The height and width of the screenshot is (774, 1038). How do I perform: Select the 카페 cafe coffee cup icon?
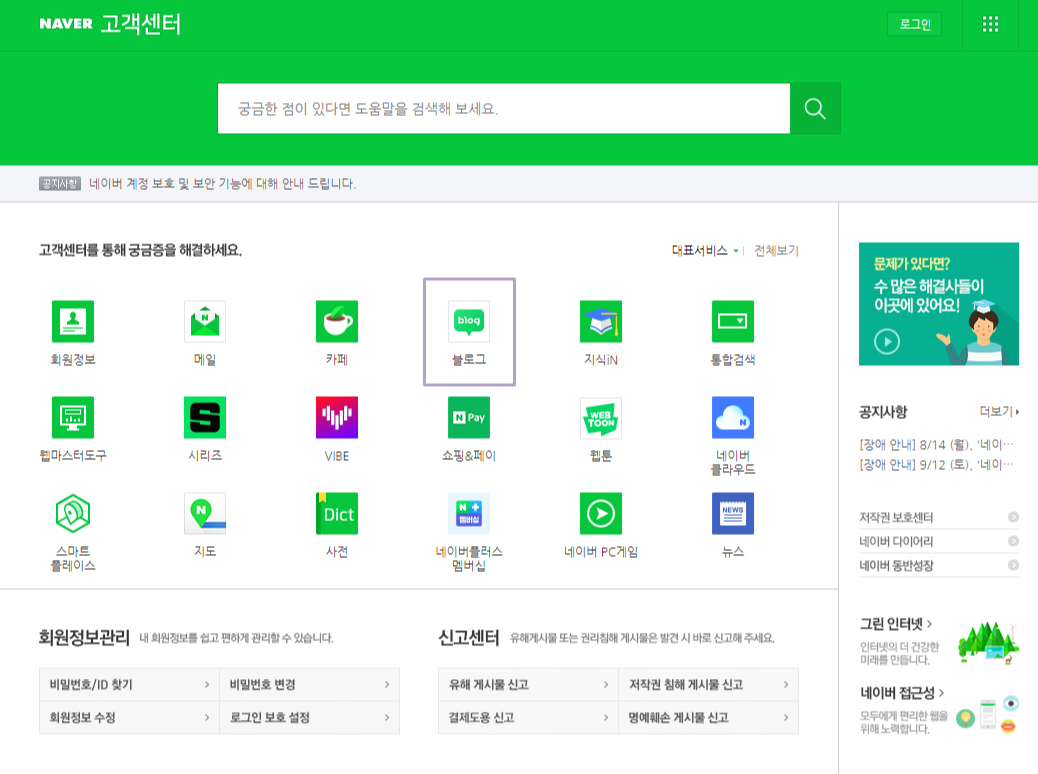coord(337,321)
